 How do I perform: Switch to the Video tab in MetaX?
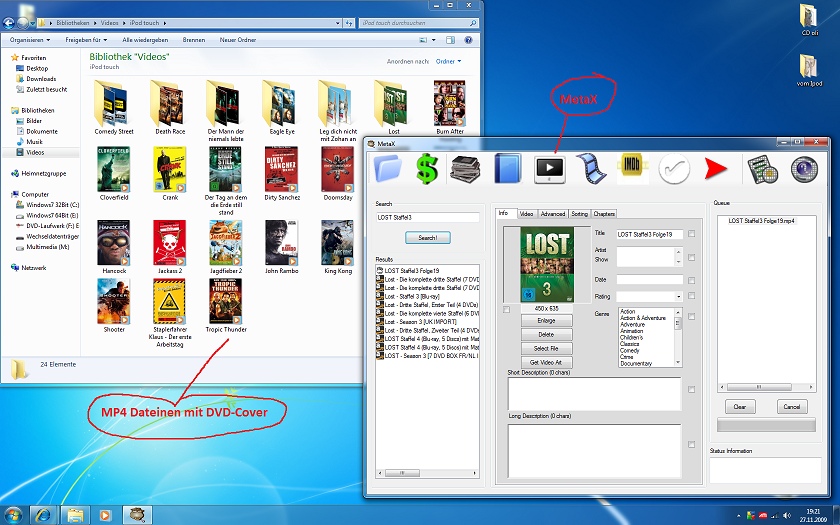click(526, 214)
